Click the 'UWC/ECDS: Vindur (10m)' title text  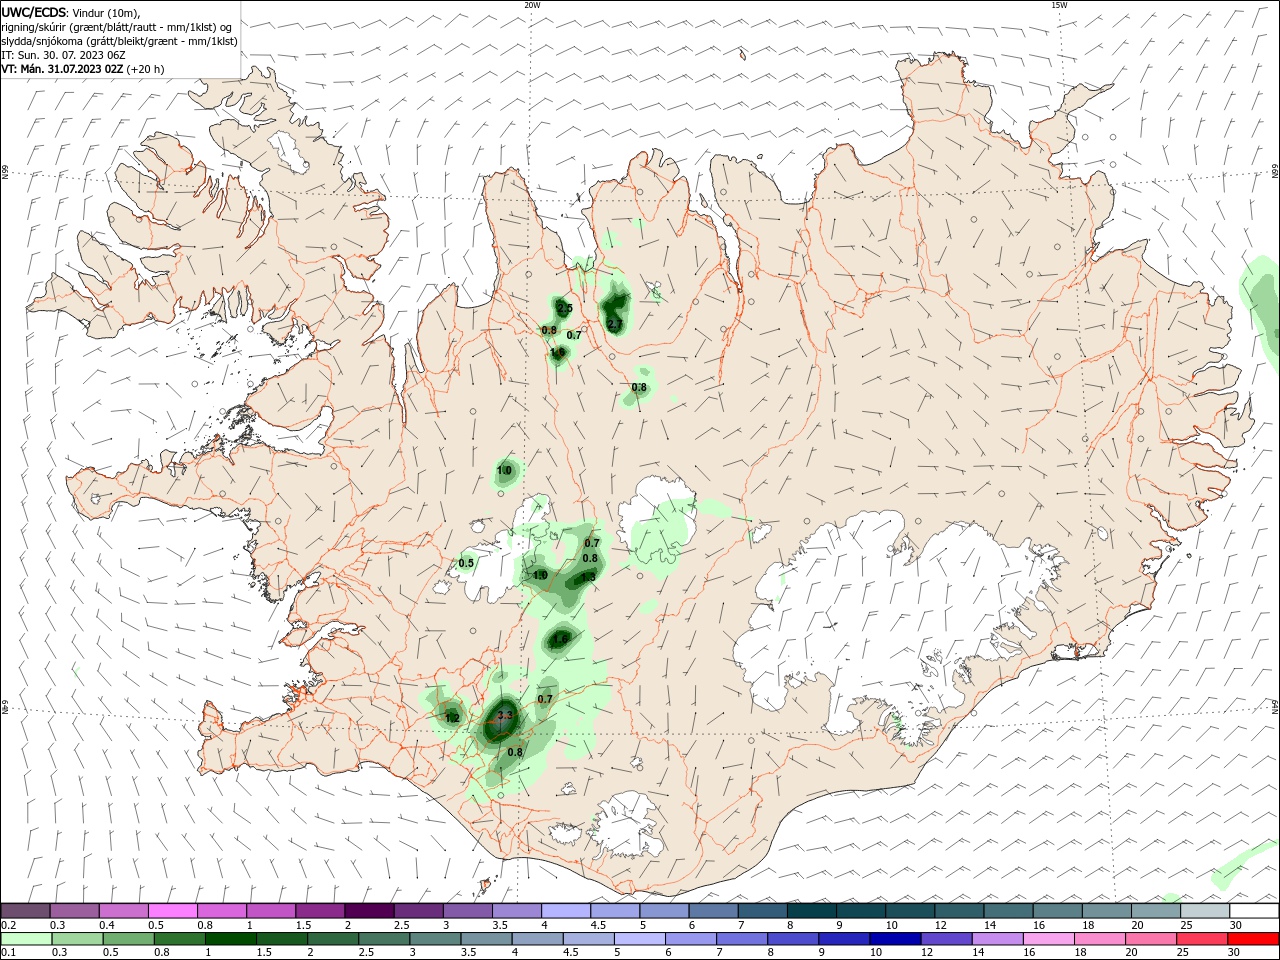(x=71, y=13)
